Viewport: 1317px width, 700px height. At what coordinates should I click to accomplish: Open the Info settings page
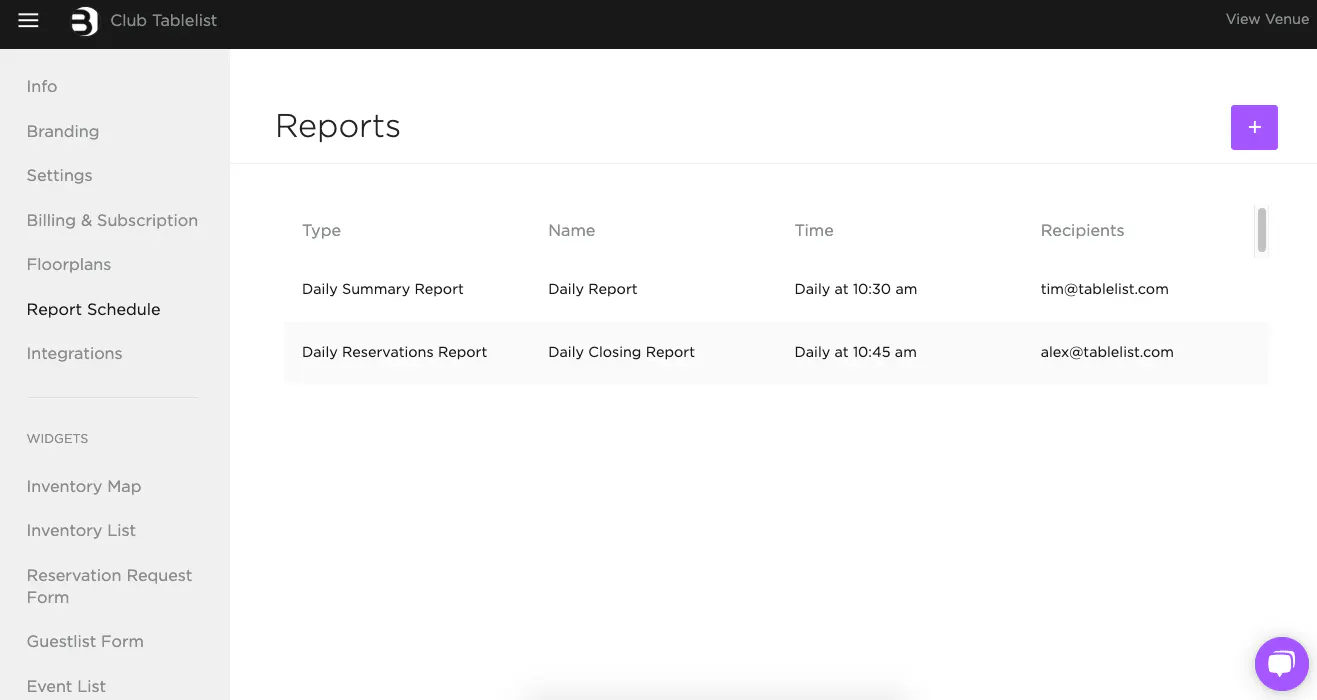[x=42, y=87]
